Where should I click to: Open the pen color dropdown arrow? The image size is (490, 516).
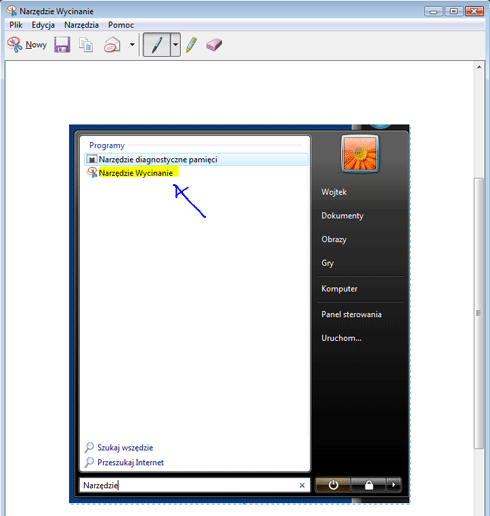(175, 45)
